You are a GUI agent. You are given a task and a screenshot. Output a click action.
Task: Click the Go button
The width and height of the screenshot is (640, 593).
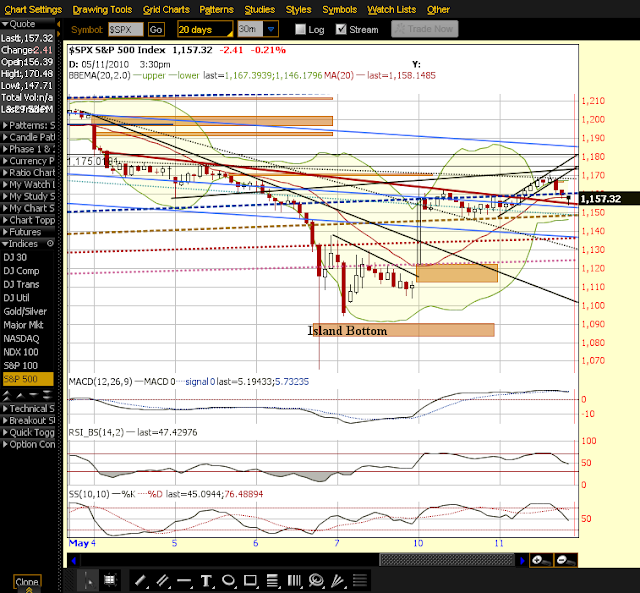[156, 29]
